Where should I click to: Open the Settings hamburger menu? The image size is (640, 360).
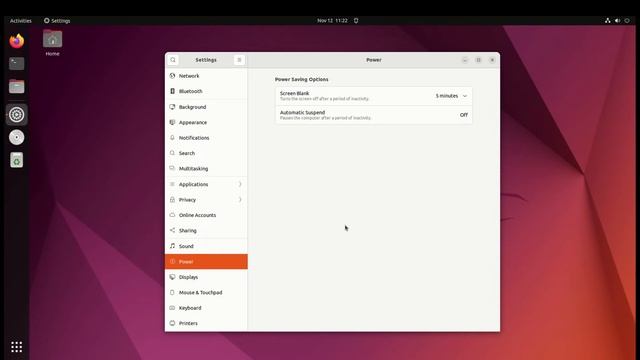tap(239, 60)
